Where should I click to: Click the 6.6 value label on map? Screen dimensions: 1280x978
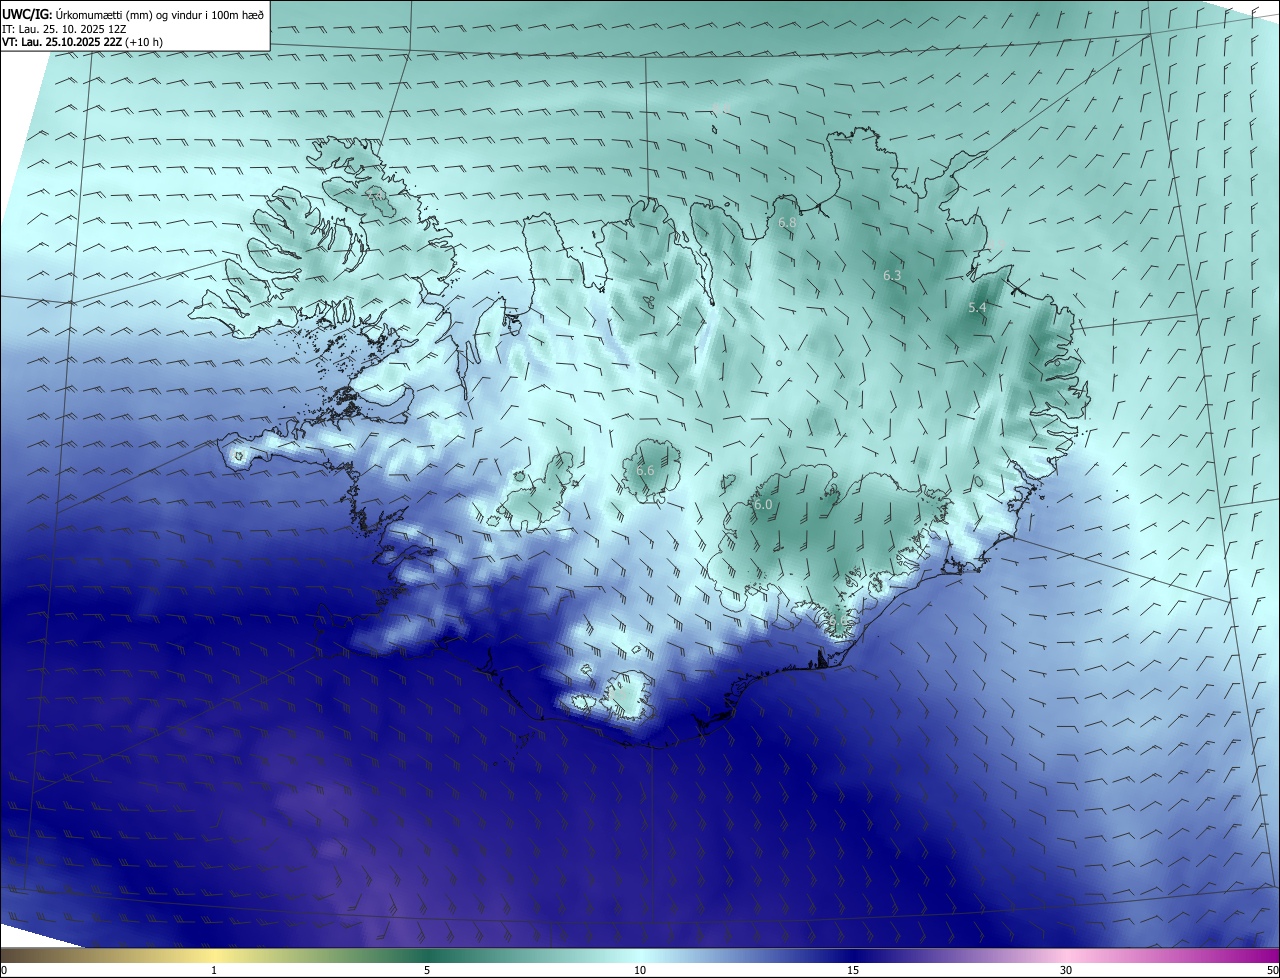click(645, 470)
